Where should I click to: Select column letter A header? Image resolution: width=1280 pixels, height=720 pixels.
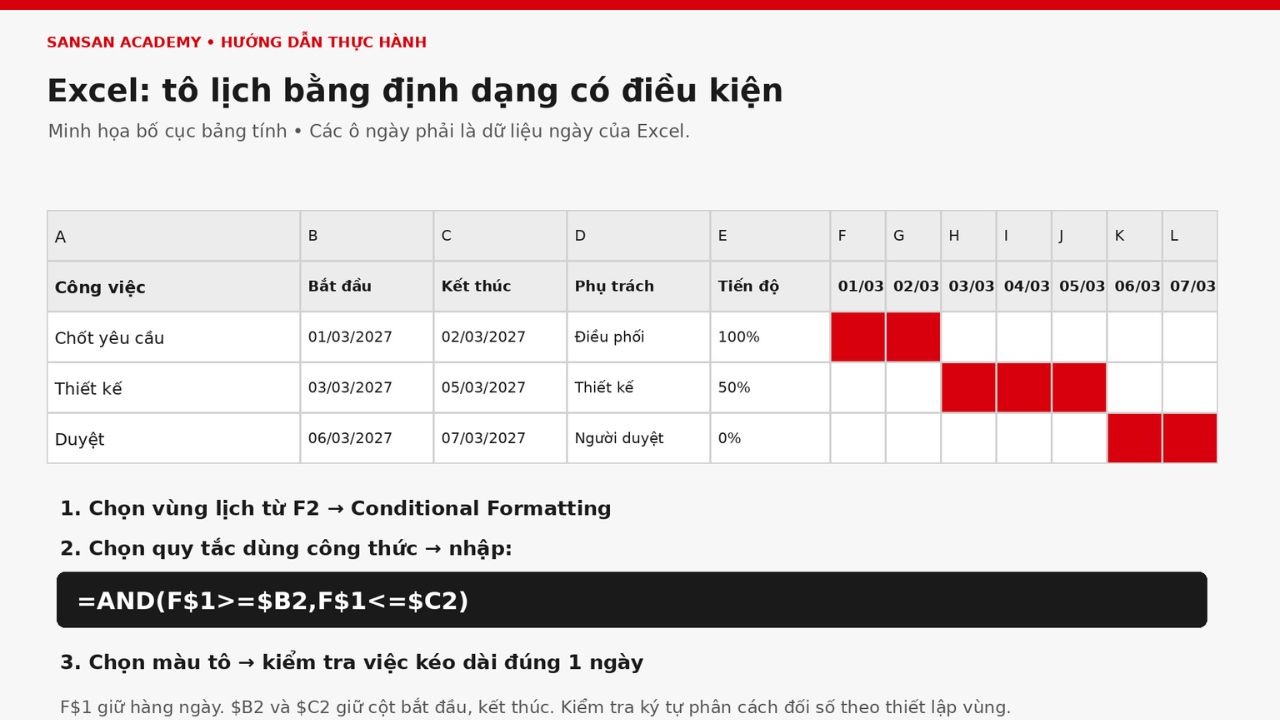[x=174, y=236]
